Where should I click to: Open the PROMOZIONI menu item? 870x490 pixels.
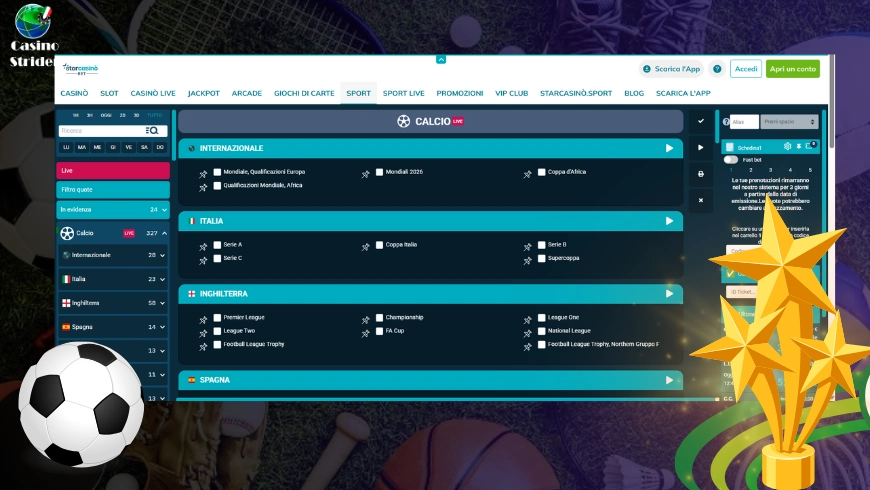(459, 93)
